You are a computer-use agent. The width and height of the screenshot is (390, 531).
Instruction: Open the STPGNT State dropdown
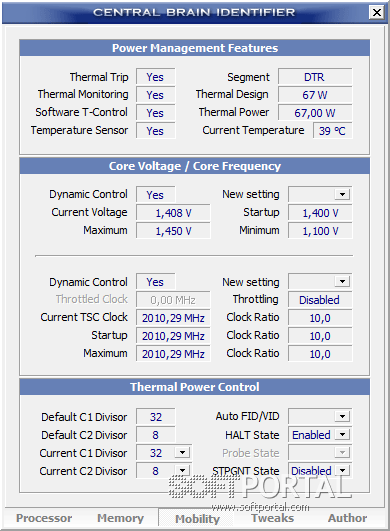342,470
